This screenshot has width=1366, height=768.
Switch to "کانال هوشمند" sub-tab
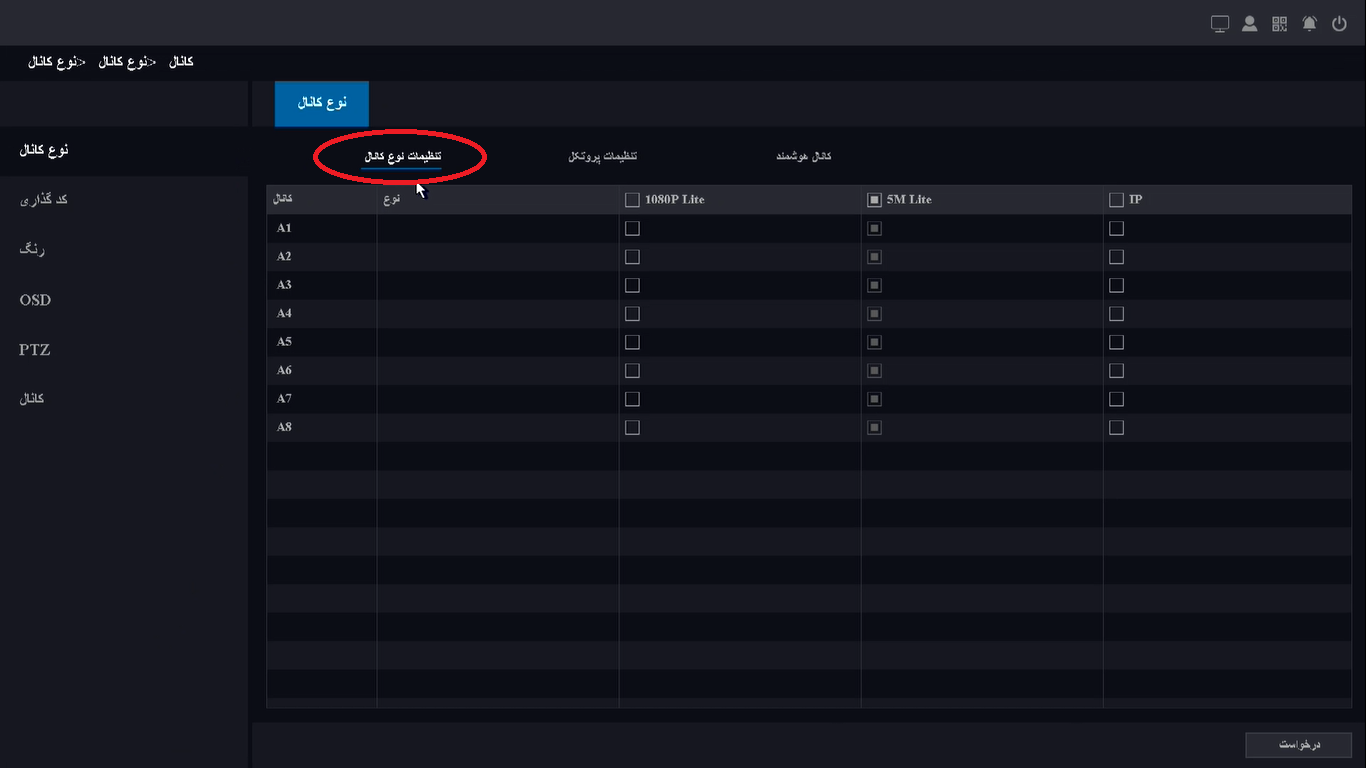pos(804,157)
